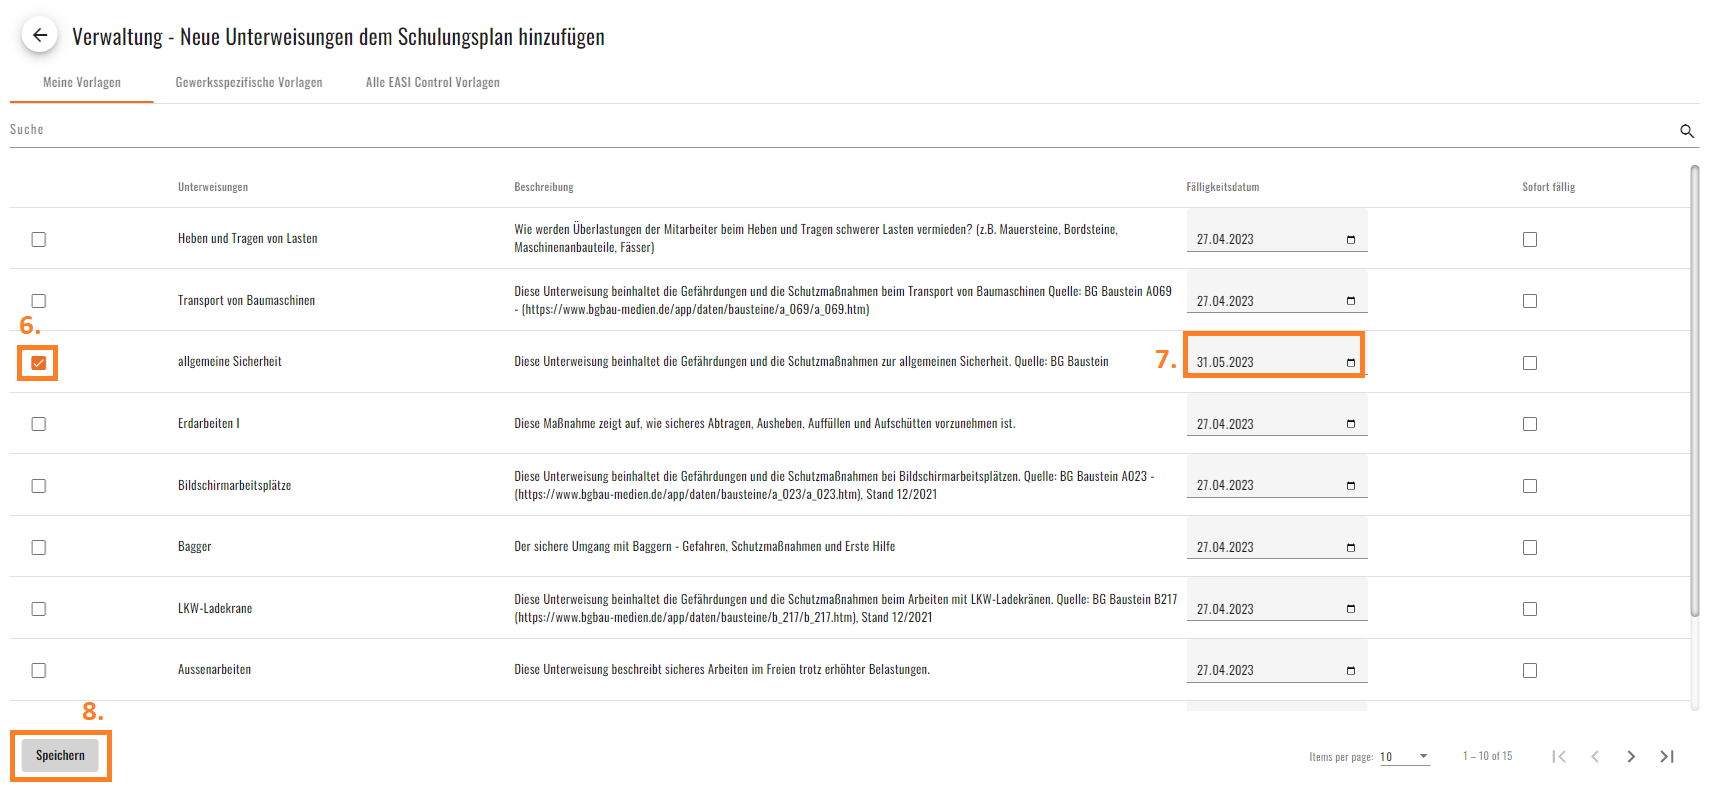Mark Erdarbeiten I as Sofort fällig
Viewport: 1711px width, 797px height.
(1530, 424)
